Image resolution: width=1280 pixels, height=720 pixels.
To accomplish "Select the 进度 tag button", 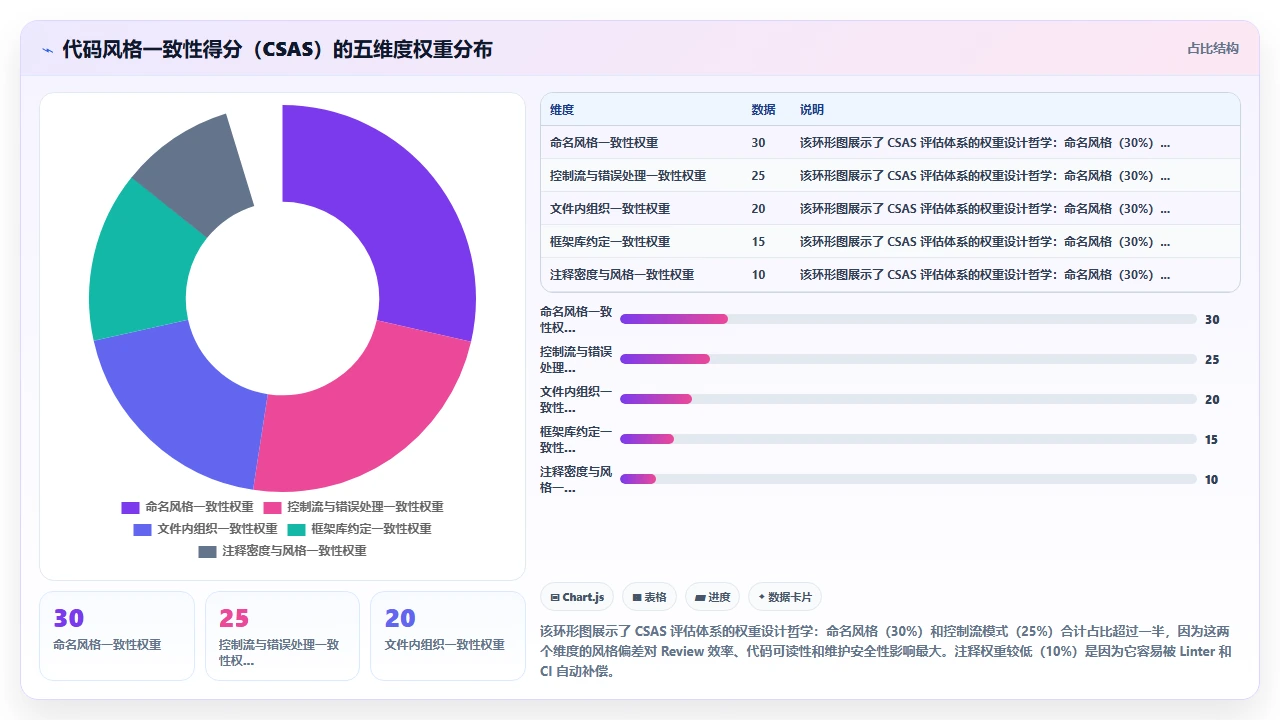I will [713, 597].
